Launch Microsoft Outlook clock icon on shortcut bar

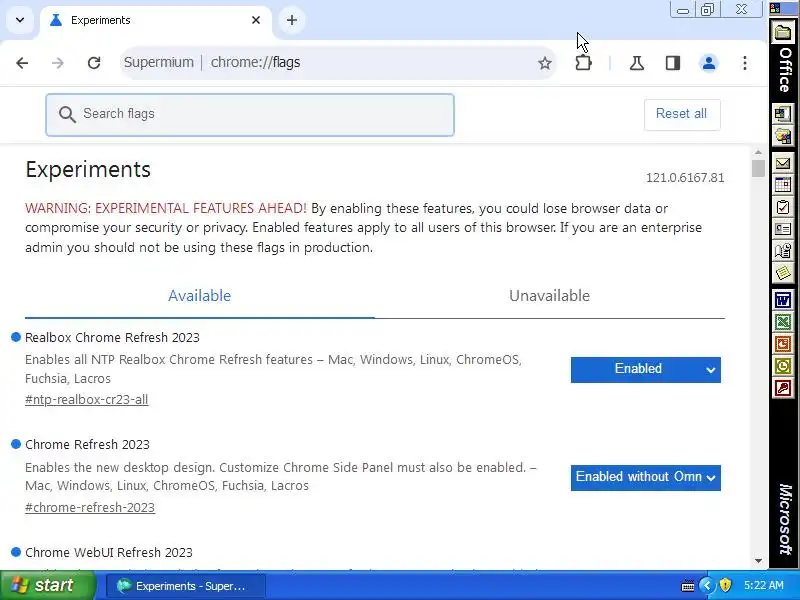(783, 366)
